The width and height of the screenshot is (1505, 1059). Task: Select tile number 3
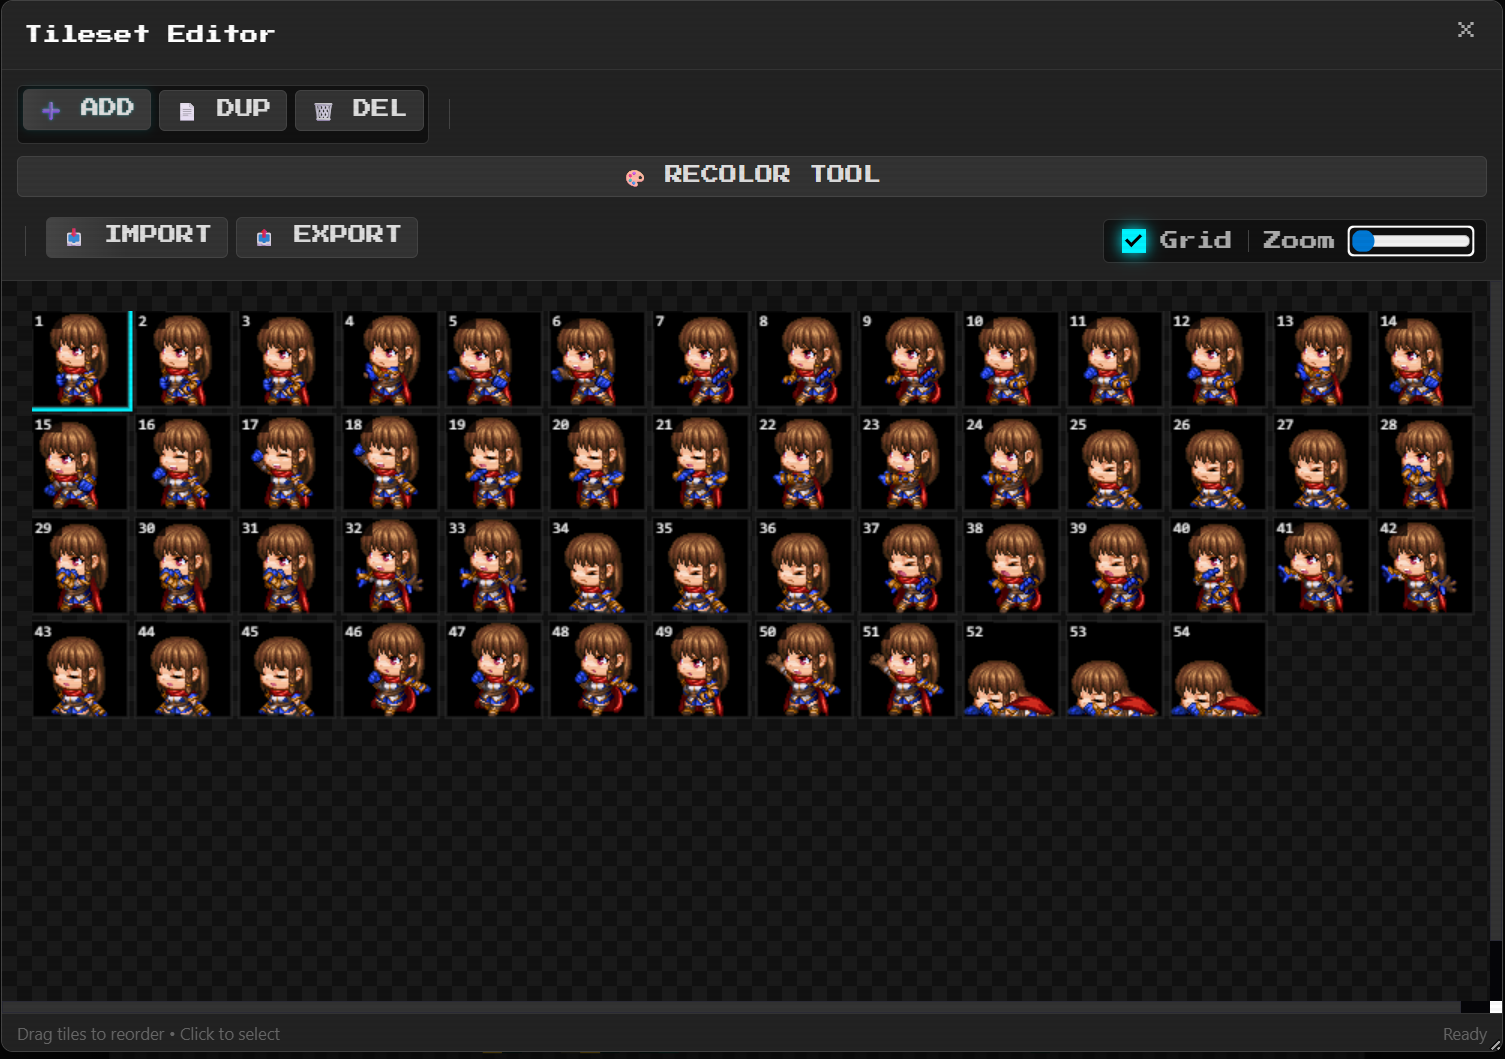pyautogui.click(x=287, y=360)
